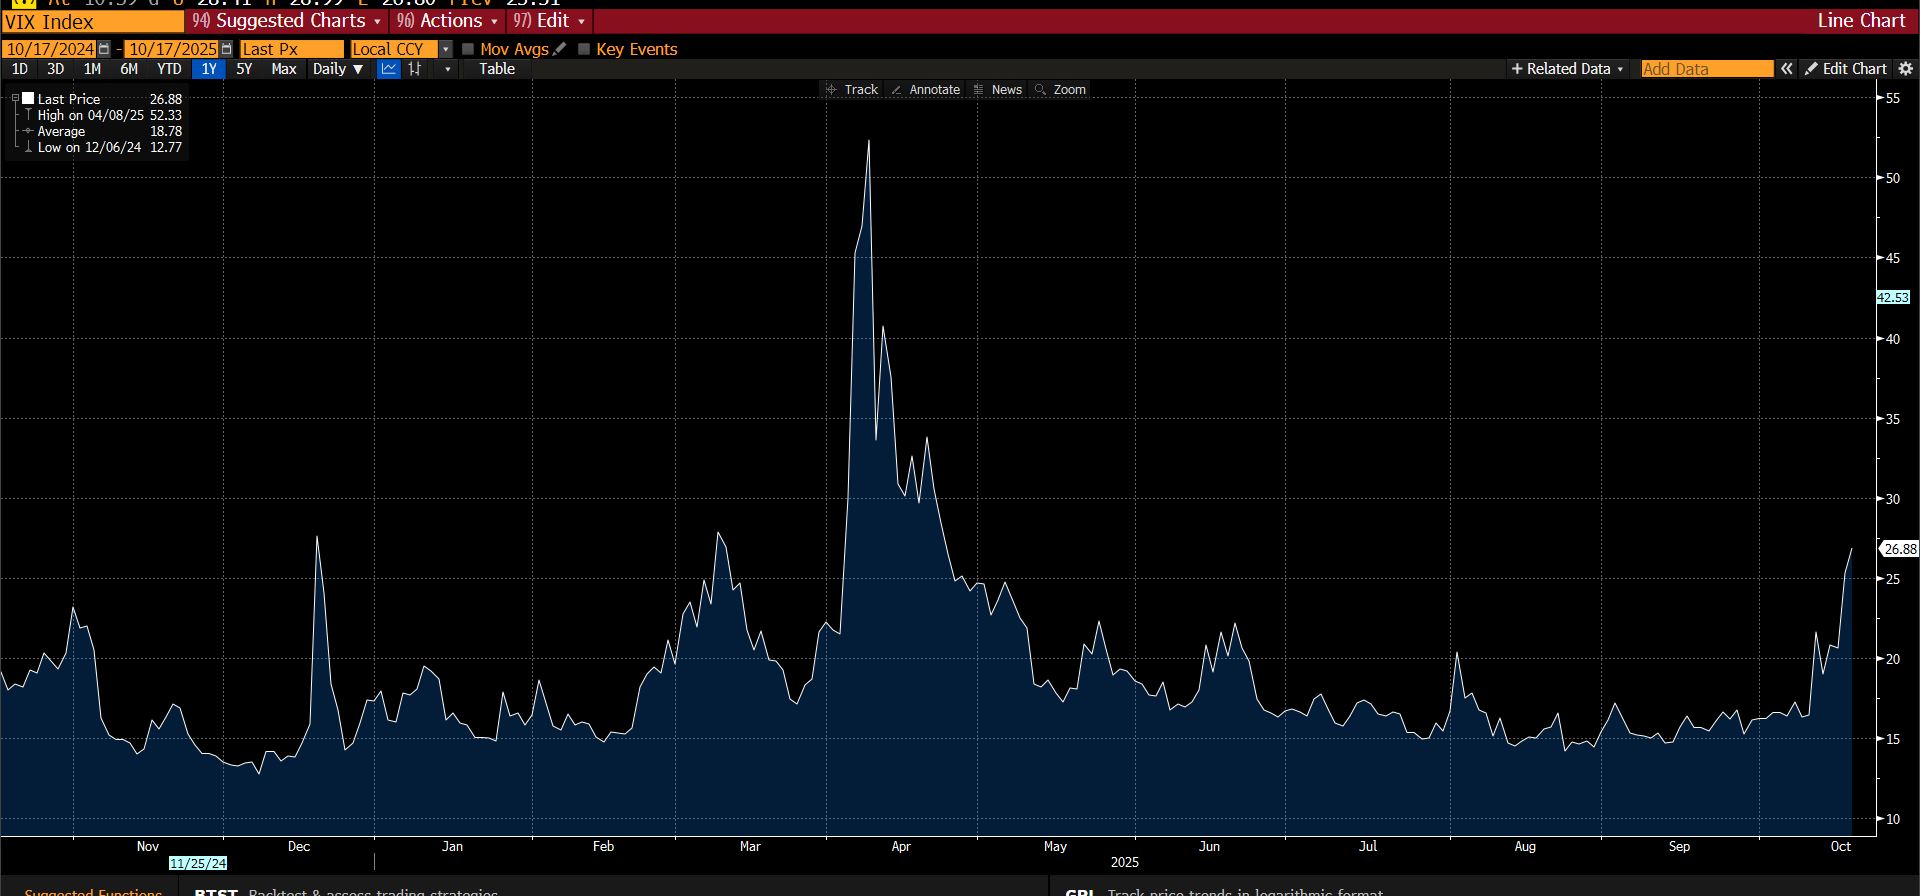
Task: Select the Zoom magnifier tool
Action: pos(1060,90)
